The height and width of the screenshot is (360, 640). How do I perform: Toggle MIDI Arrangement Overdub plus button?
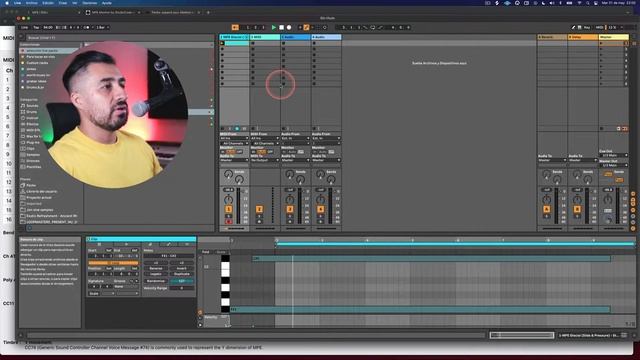coord(300,27)
